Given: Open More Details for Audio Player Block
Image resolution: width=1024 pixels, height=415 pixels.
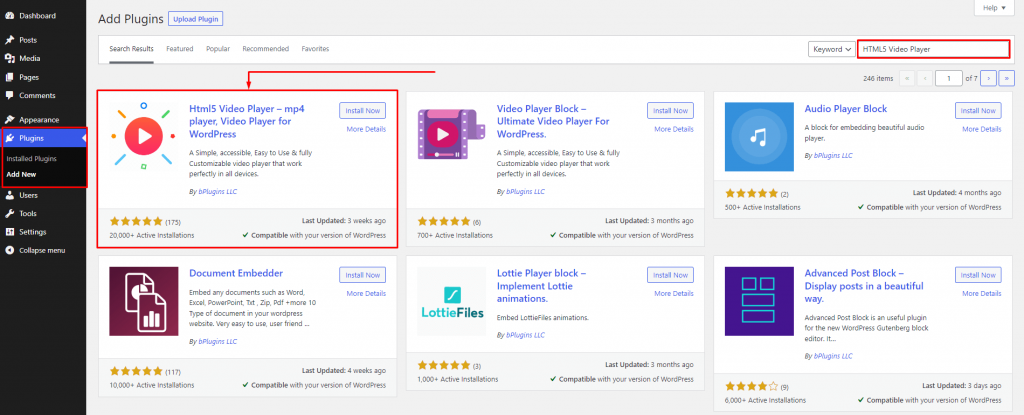Looking at the screenshot, I should click(982, 129).
